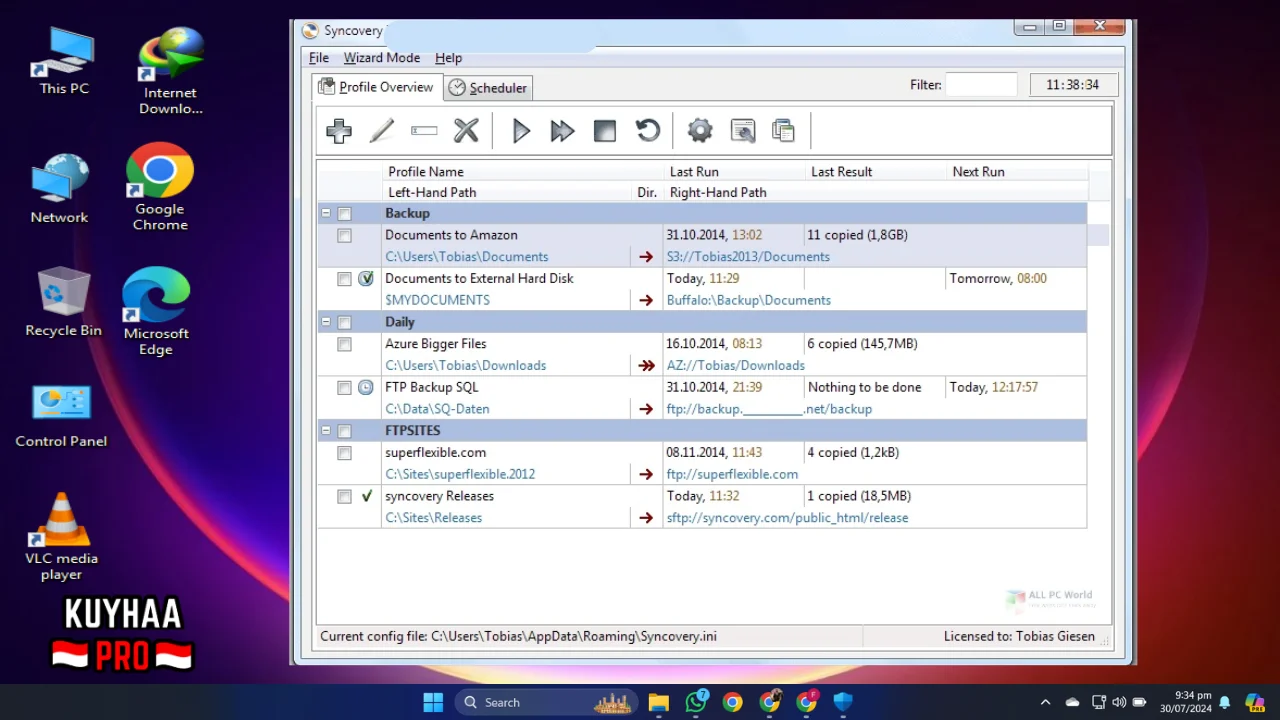Tick the Daily group checkbox
1280x720 pixels.
[x=345, y=323]
